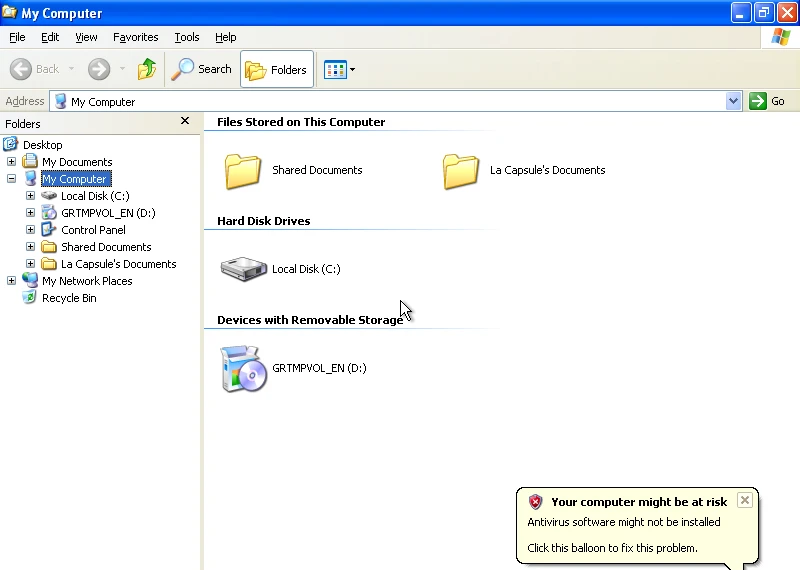Select GRTMPVOL_EN (D:) CD drive icon in main pane
Screen dimensions: 800x570
click(x=244, y=368)
